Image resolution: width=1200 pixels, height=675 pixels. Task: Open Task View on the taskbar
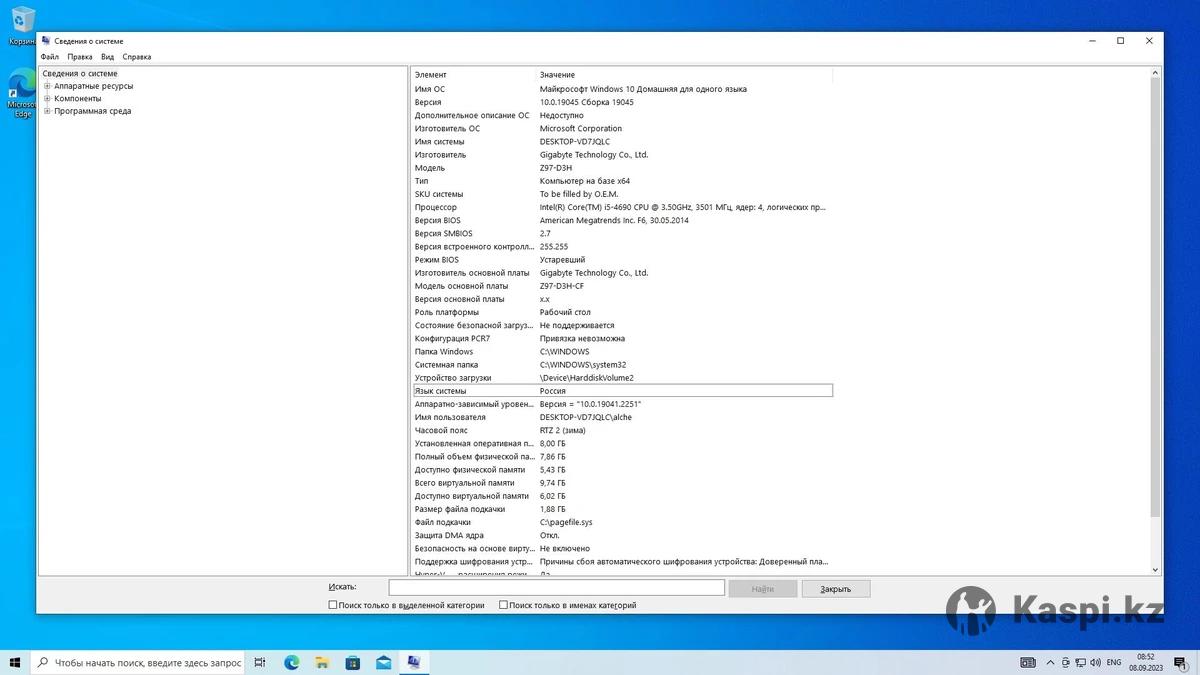pos(260,662)
